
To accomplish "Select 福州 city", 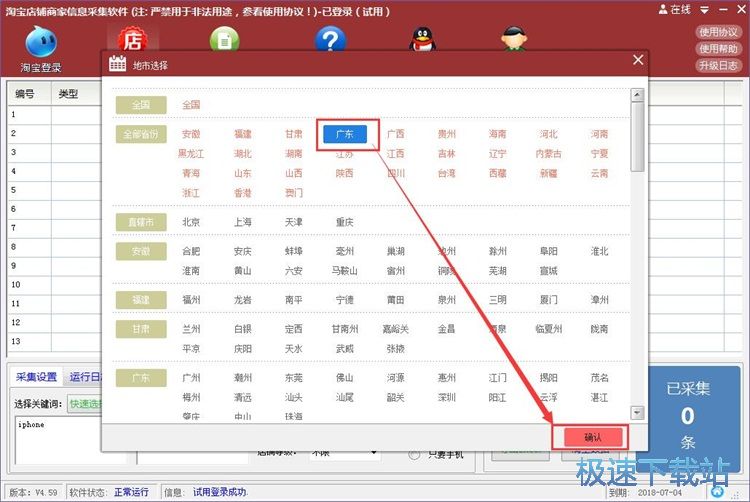I will coord(191,300).
